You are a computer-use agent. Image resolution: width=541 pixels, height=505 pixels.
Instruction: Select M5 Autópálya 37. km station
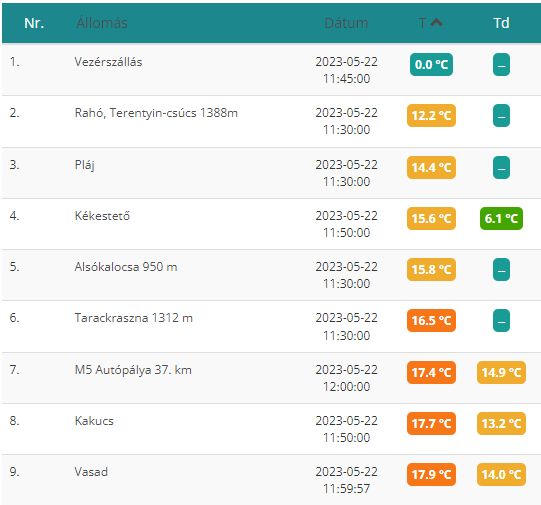coord(133,370)
